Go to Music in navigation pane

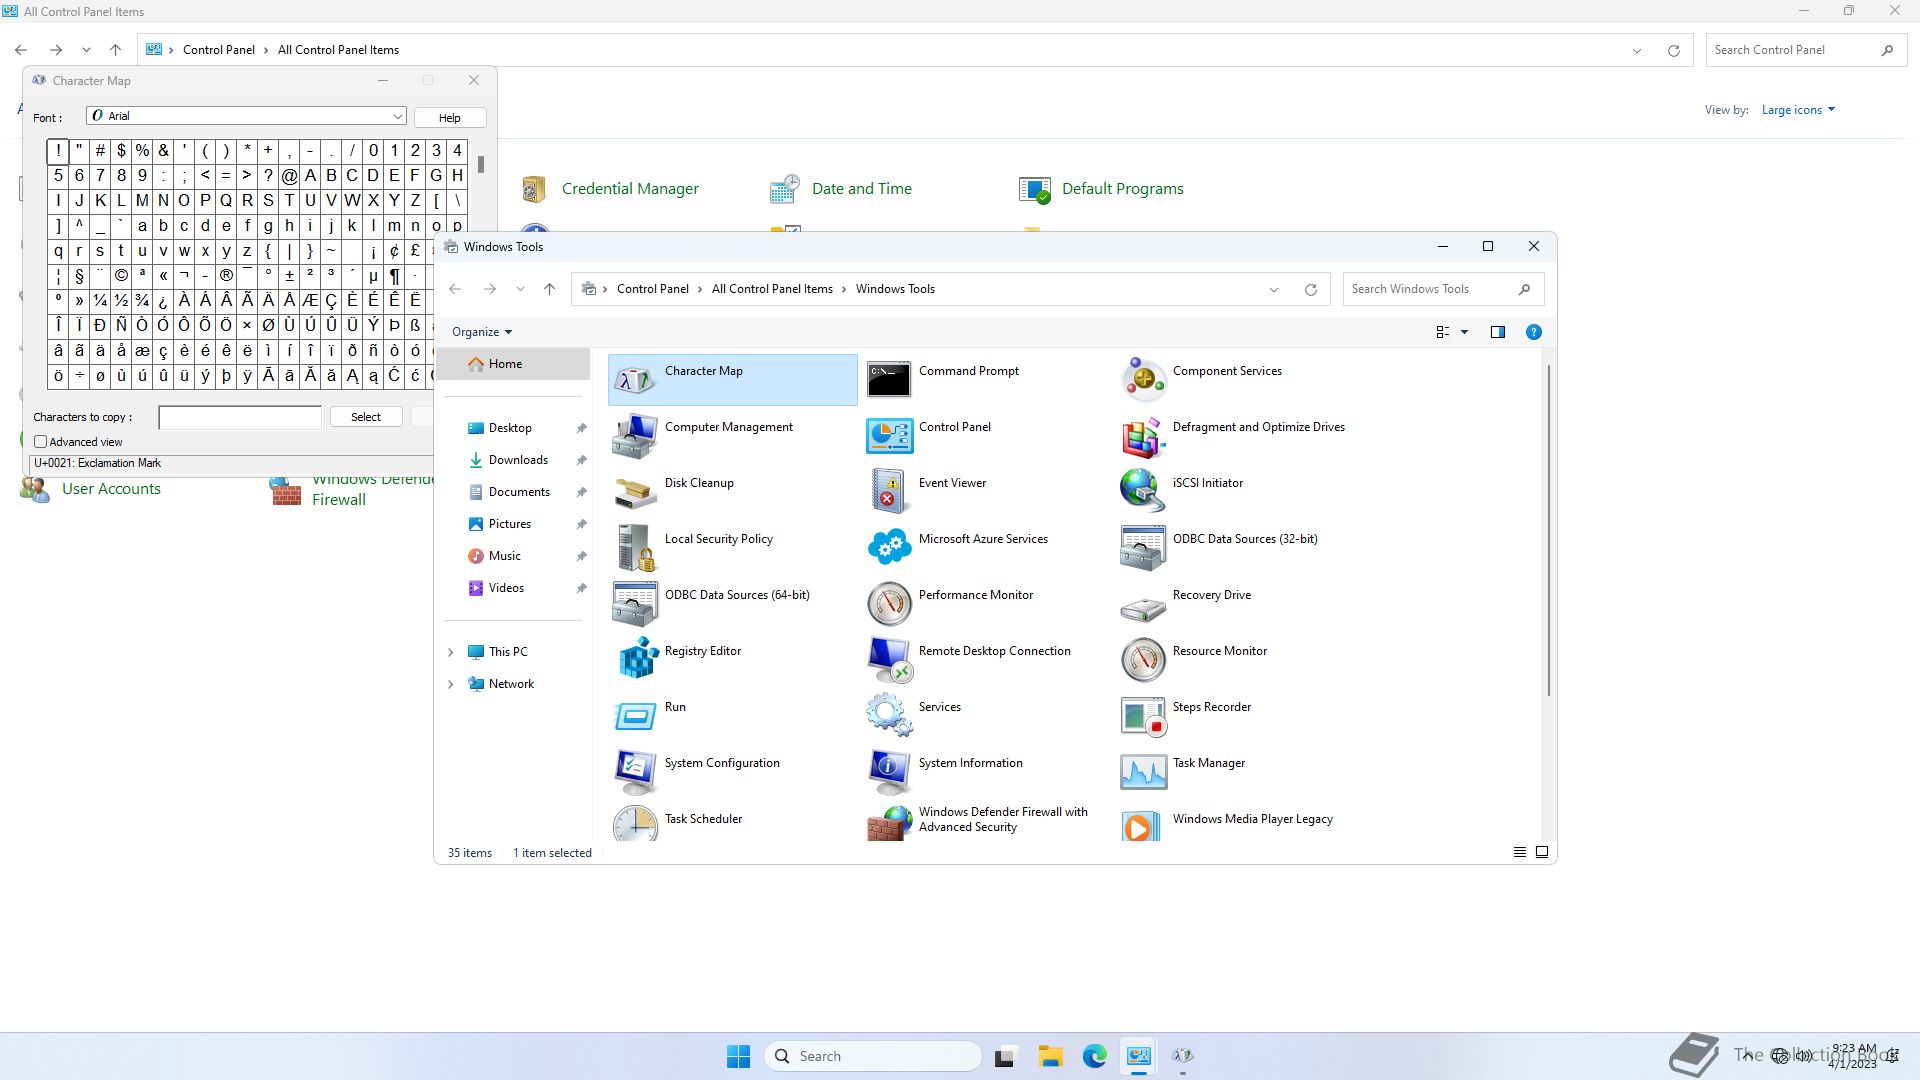504,556
